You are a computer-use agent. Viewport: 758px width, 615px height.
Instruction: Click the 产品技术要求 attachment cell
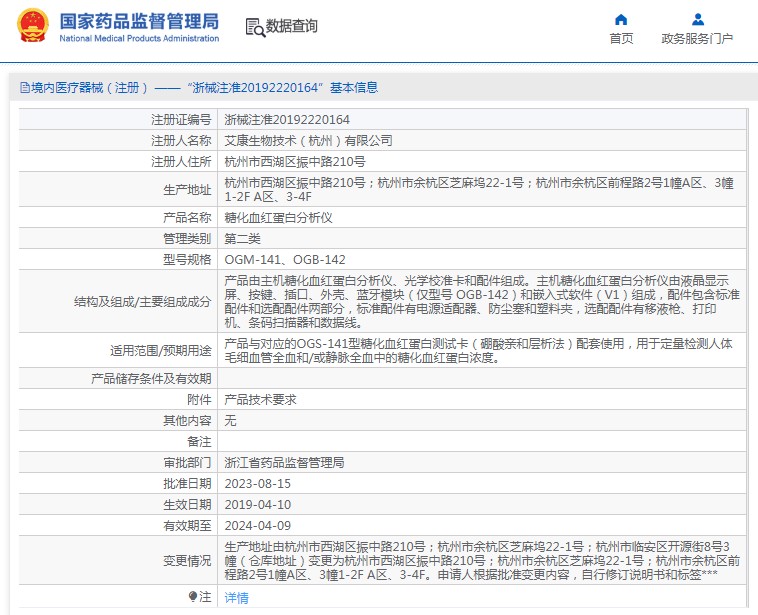(260, 399)
